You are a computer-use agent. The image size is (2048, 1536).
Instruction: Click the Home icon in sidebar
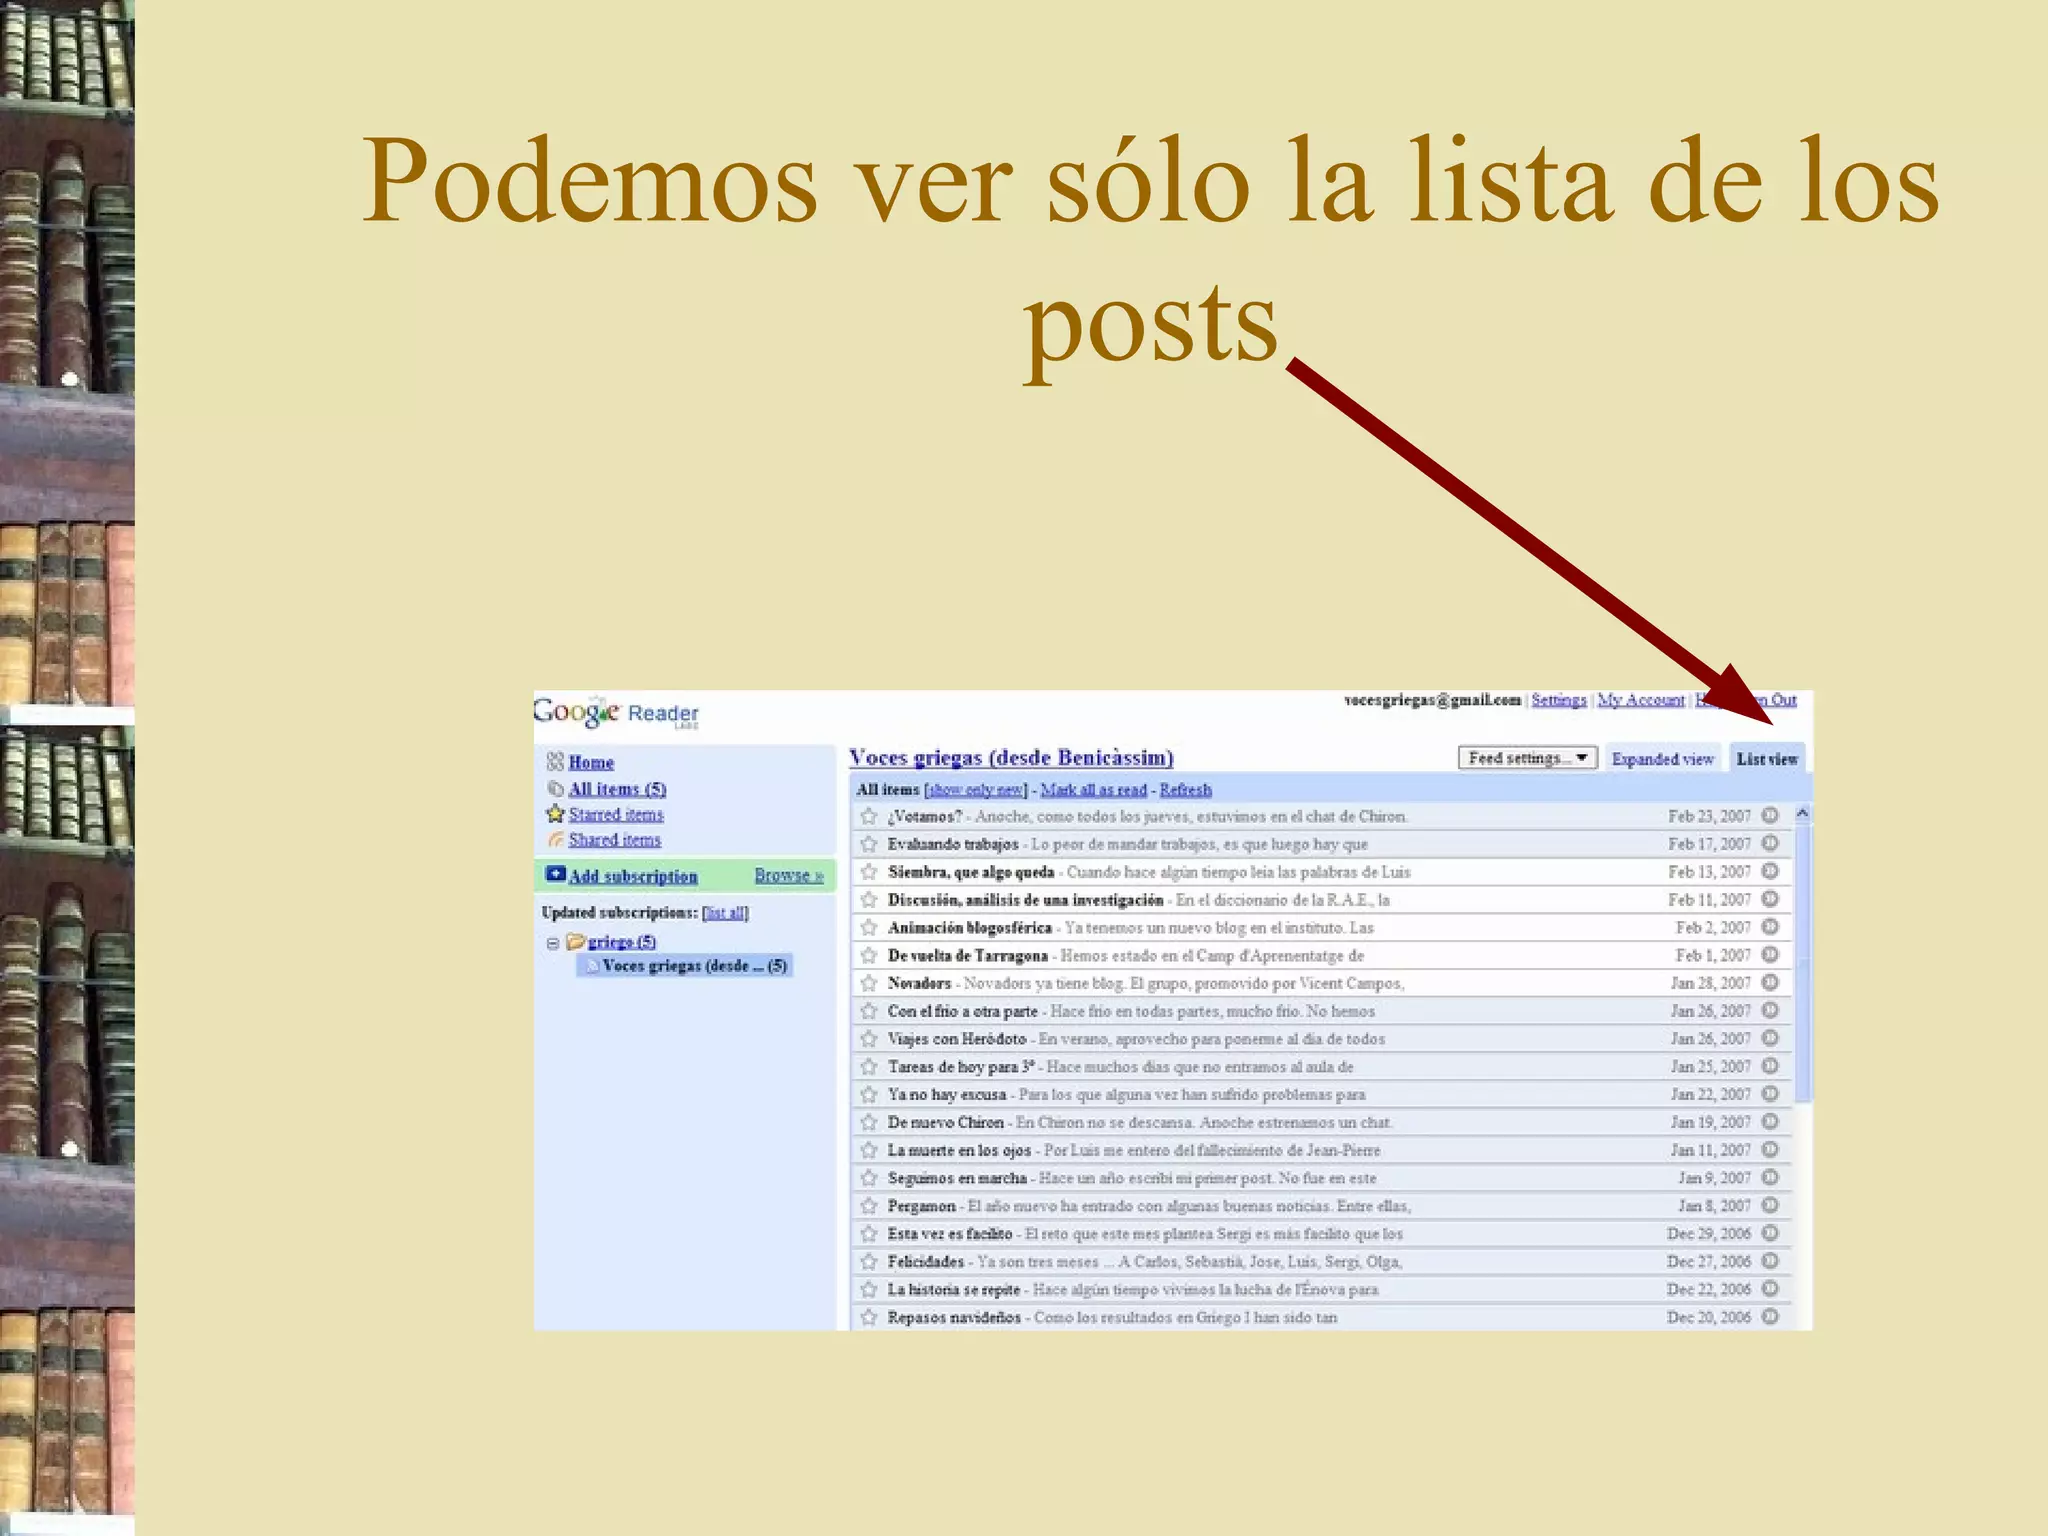pos(556,762)
